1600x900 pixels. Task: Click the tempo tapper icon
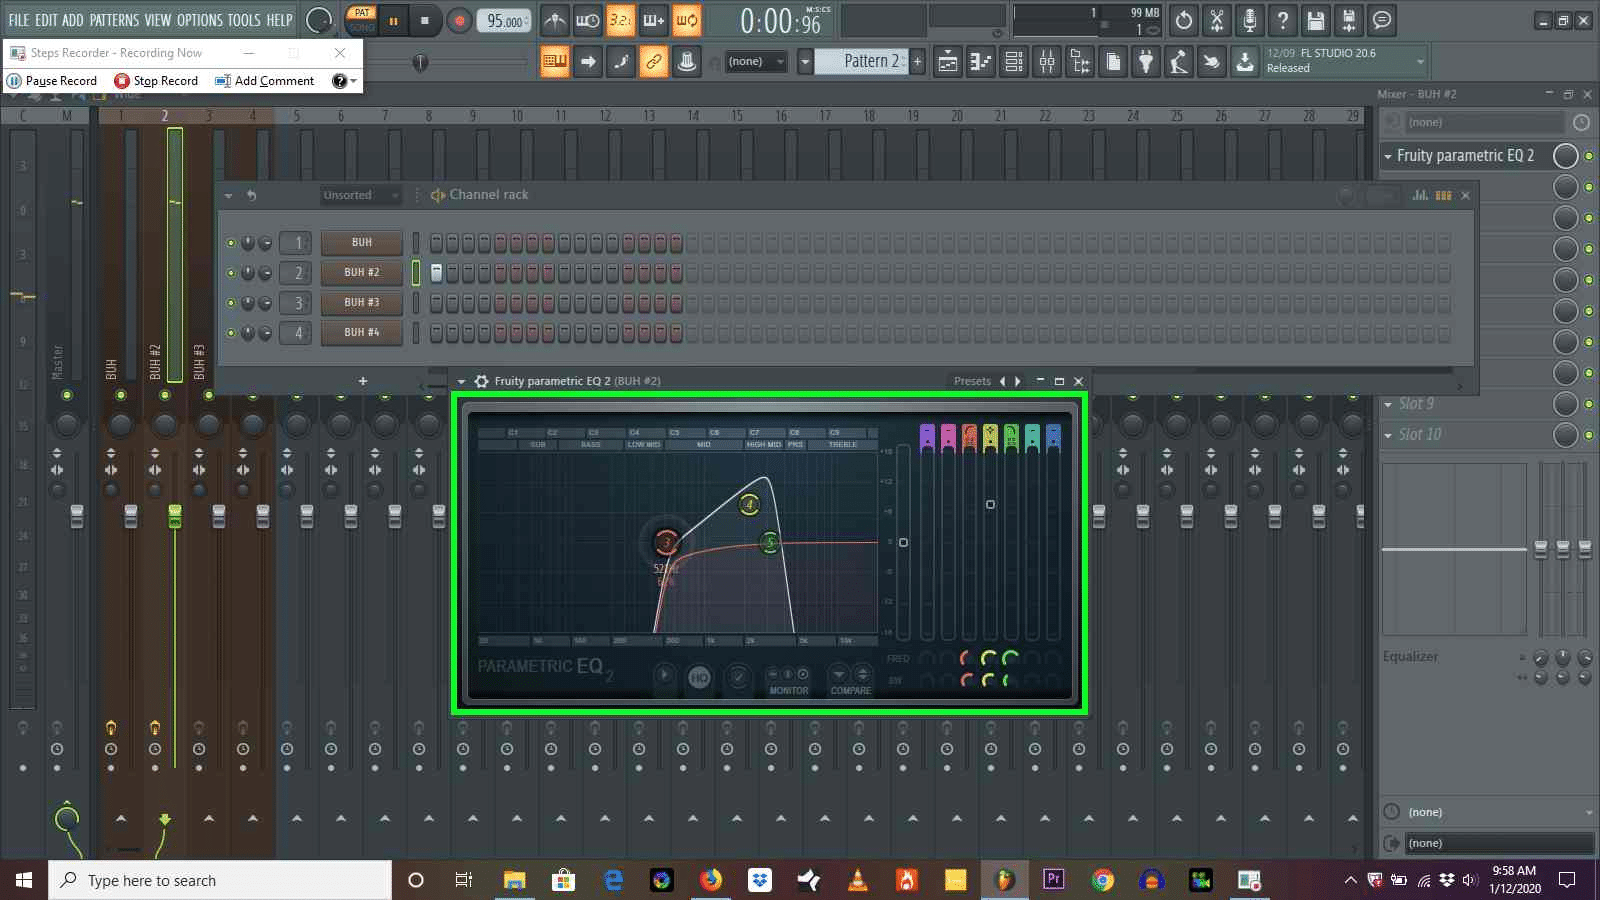(x=1179, y=62)
